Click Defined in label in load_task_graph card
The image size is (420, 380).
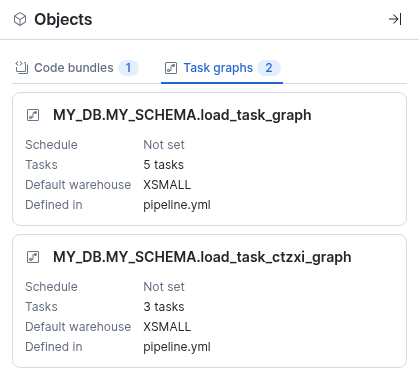(54, 205)
